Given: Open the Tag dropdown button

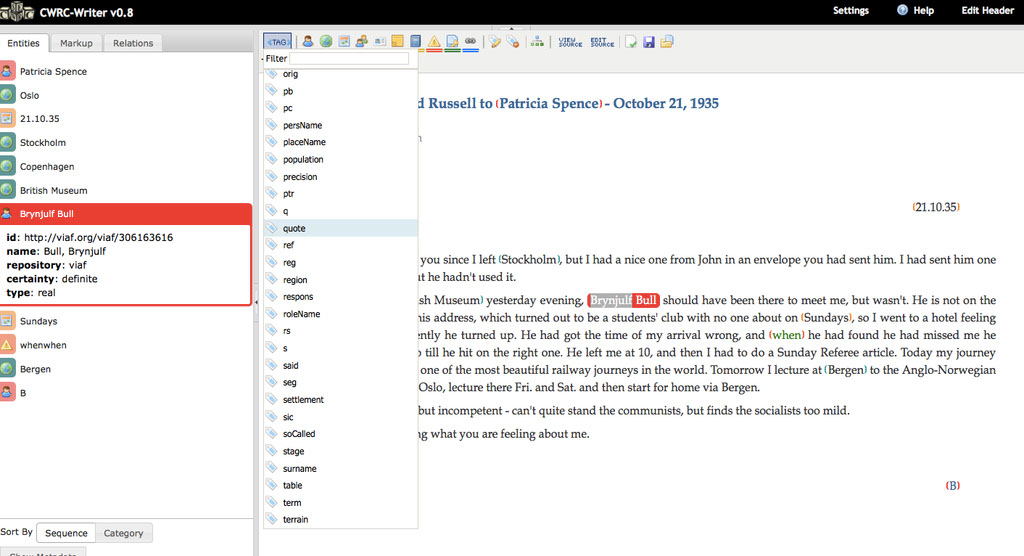Looking at the screenshot, I should coord(278,41).
